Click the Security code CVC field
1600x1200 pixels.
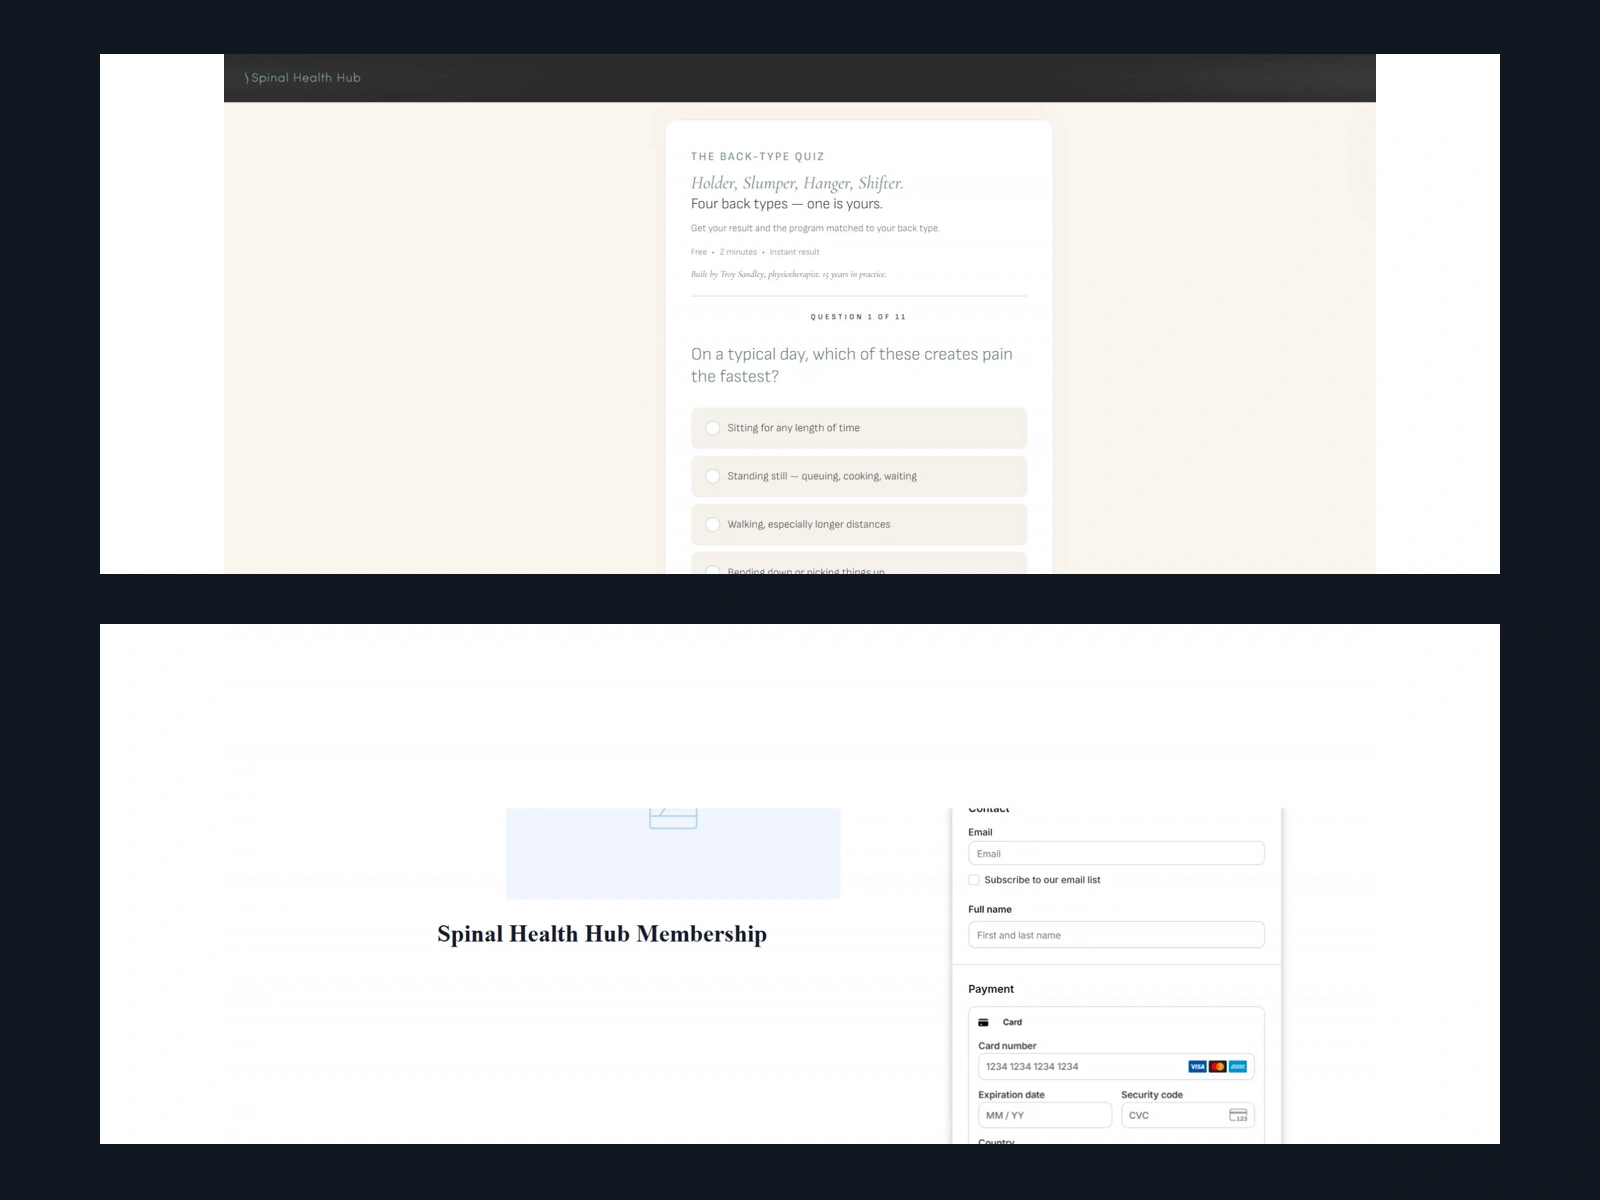[1188, 1115]
